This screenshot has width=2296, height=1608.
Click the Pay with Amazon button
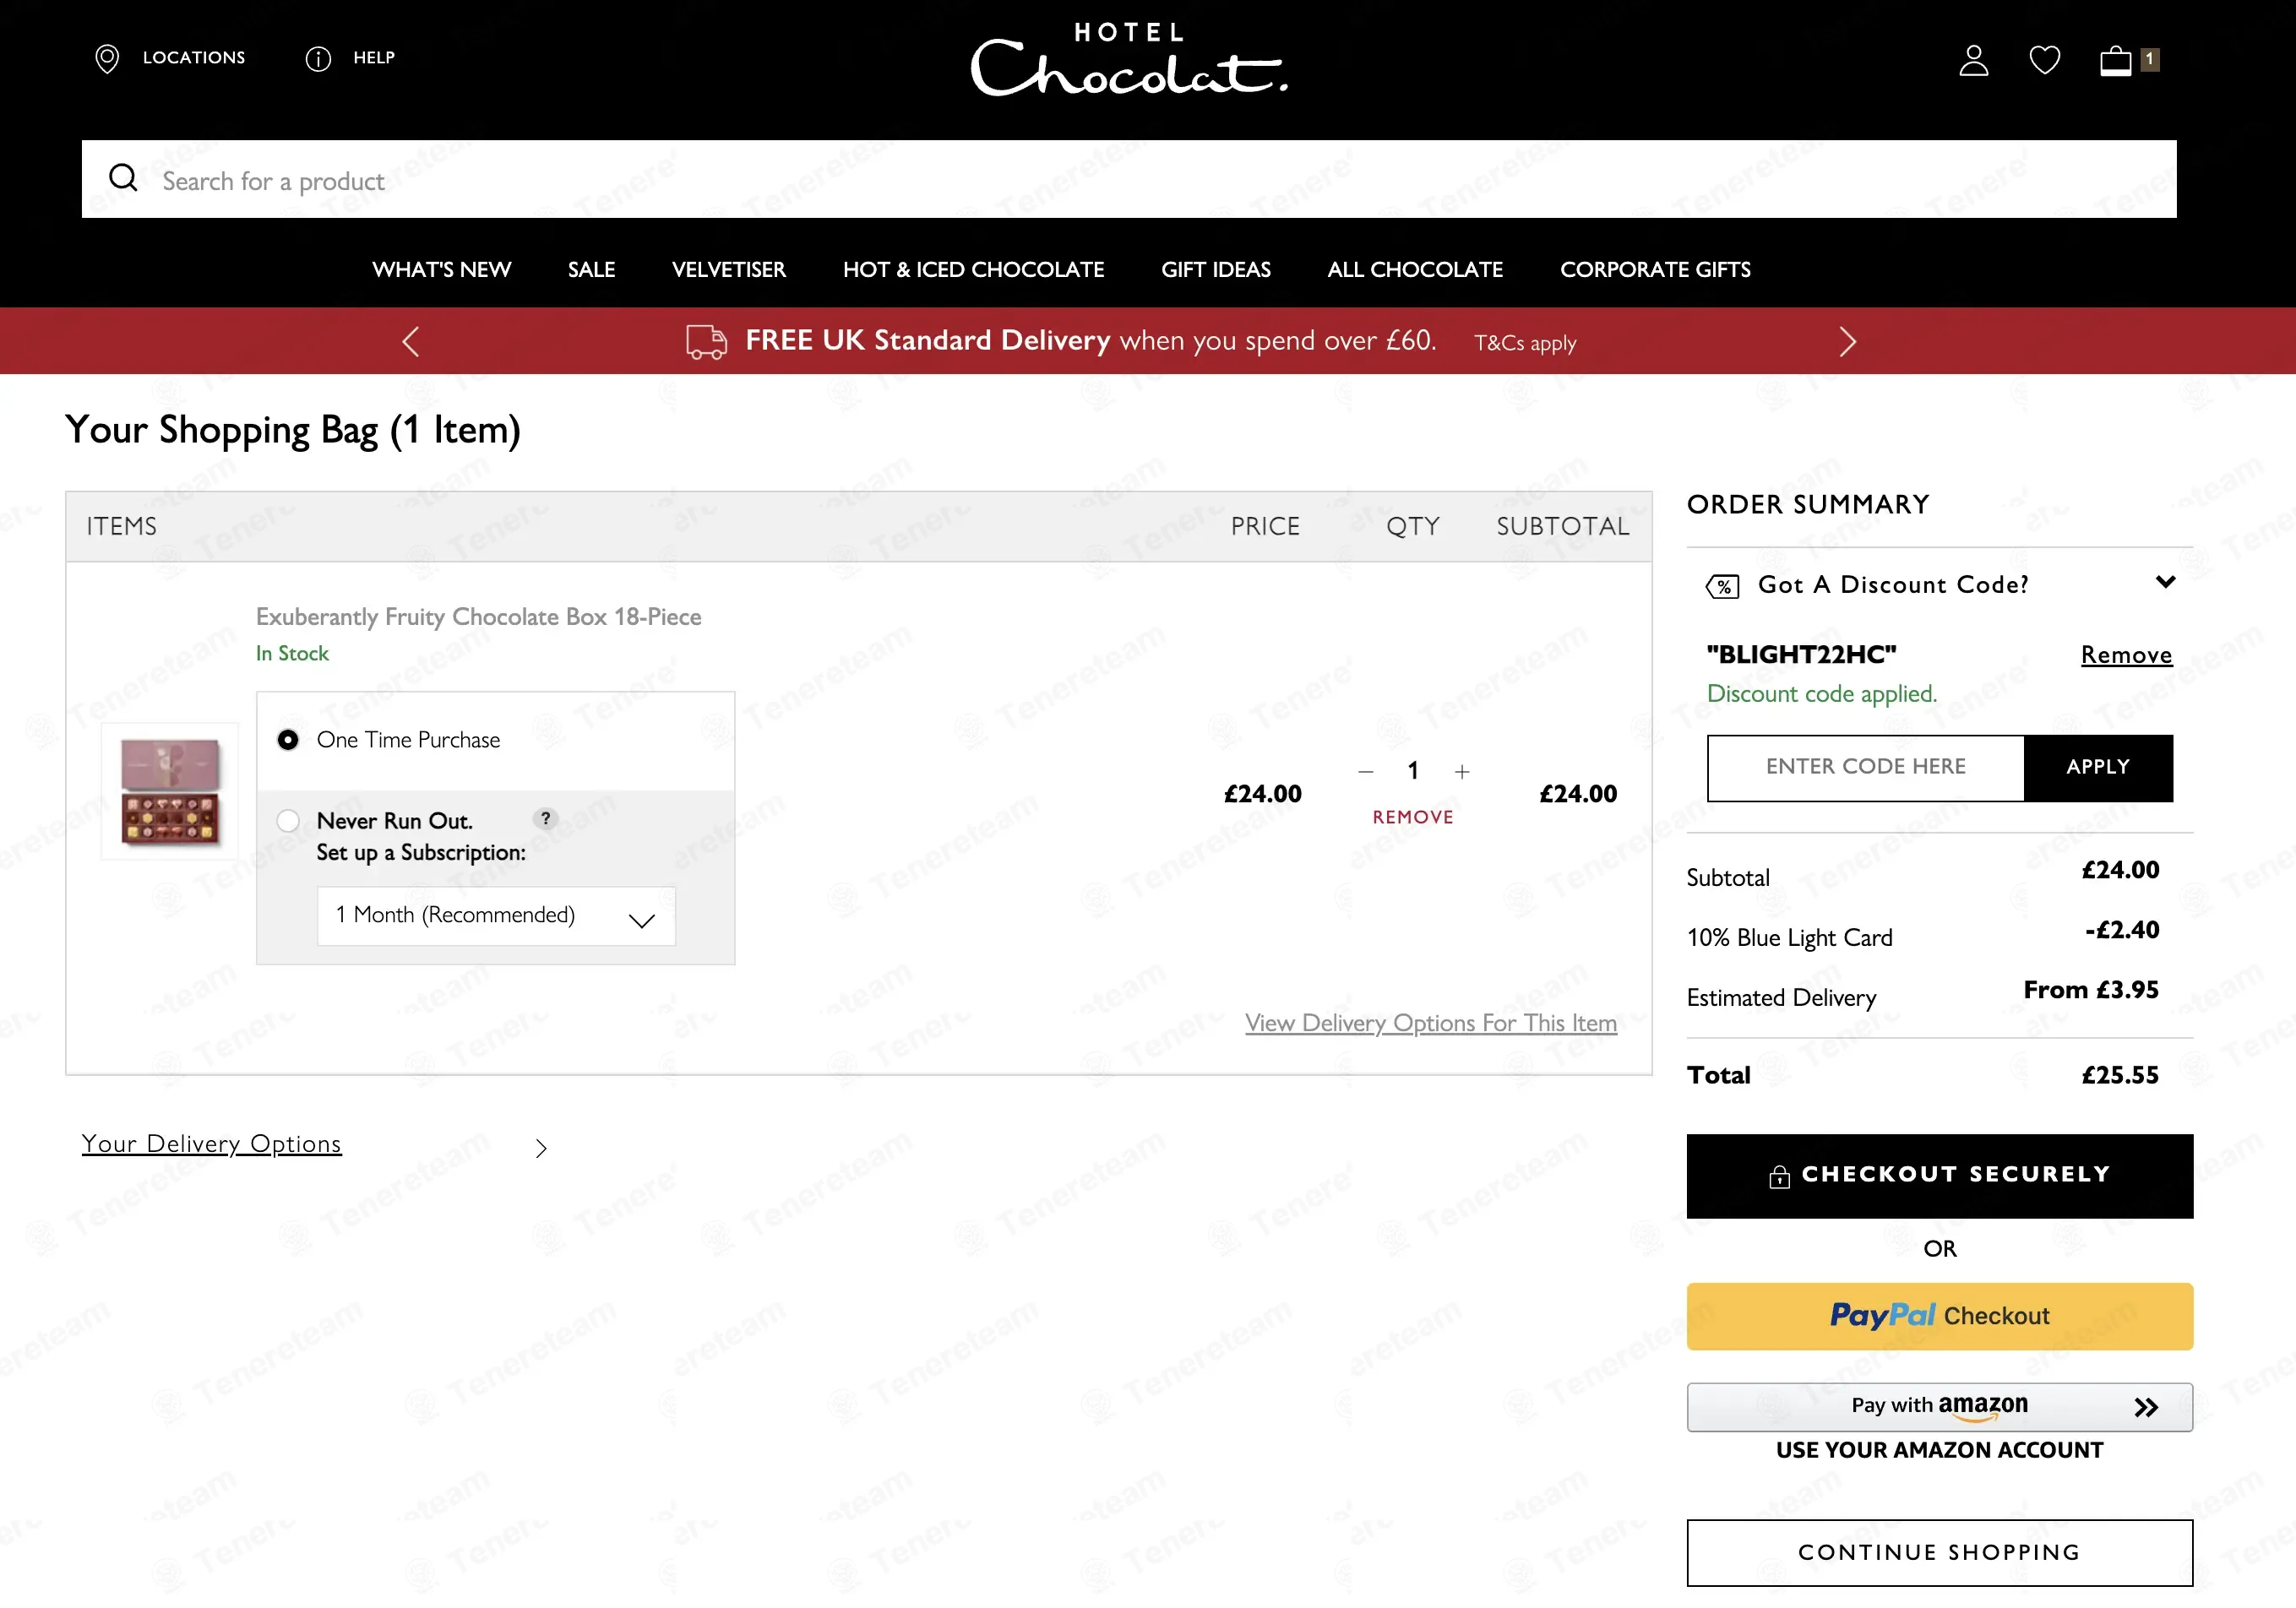(1939, 1407)
